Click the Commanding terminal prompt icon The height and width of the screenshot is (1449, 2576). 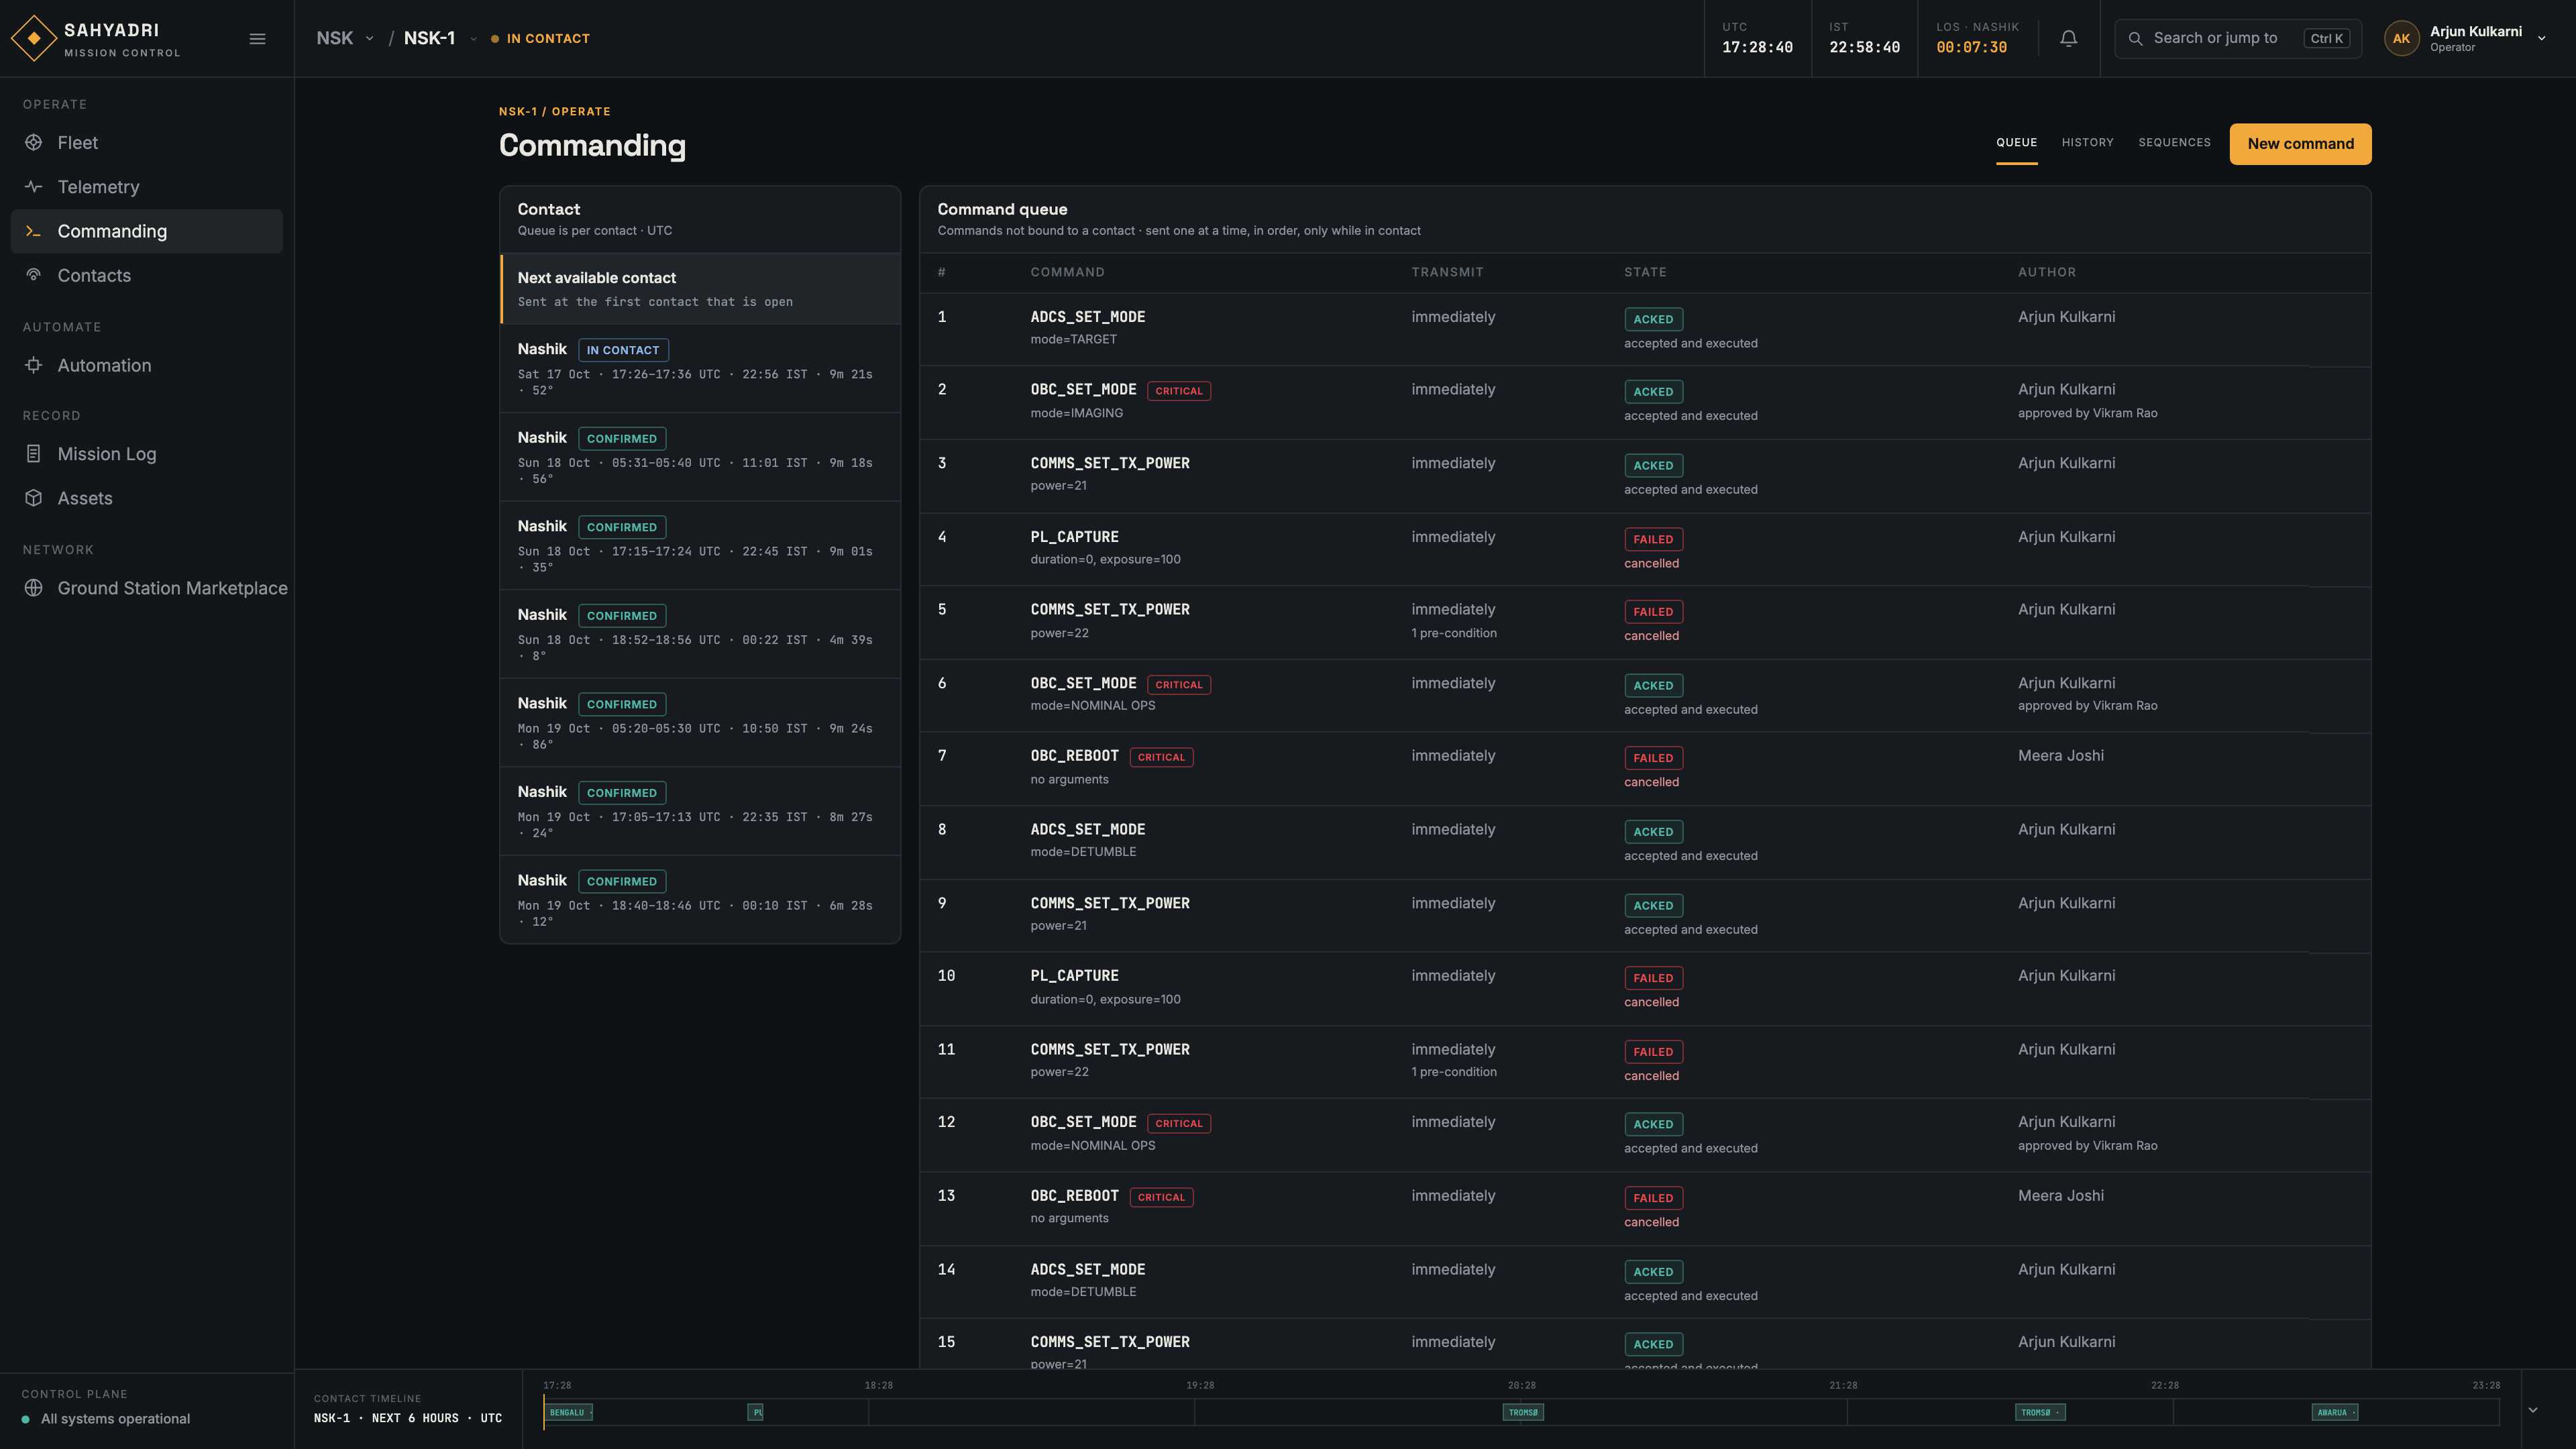point(34,231)
